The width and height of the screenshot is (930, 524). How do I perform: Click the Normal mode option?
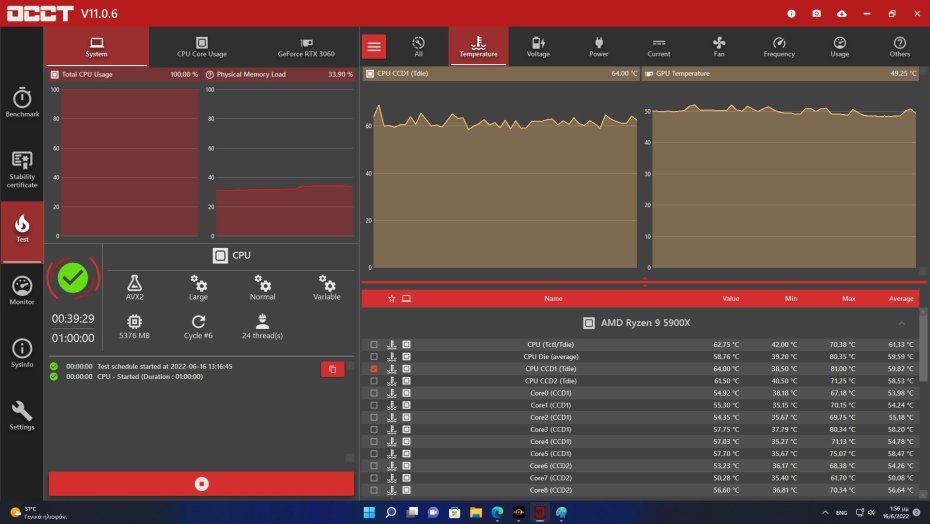[262, 287]
